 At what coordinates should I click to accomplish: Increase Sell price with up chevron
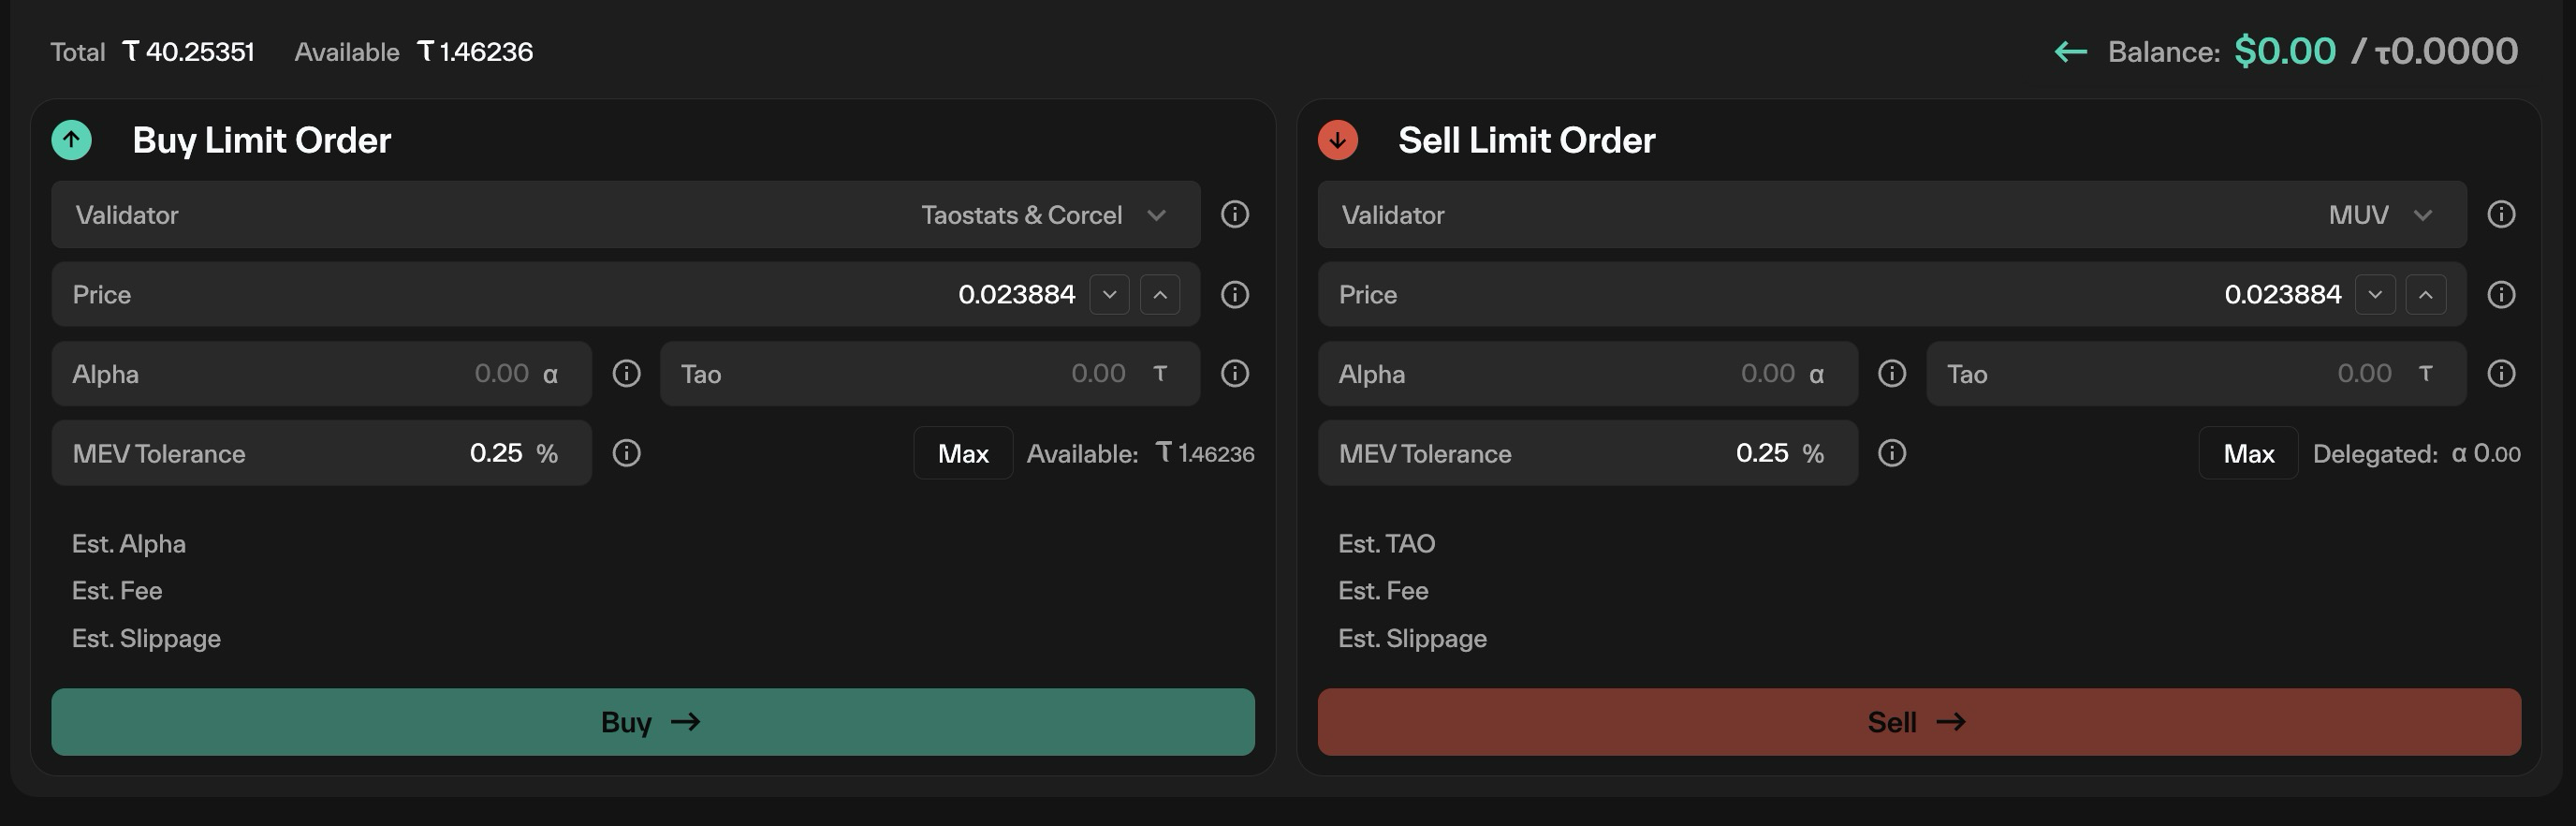(2426, 294)
